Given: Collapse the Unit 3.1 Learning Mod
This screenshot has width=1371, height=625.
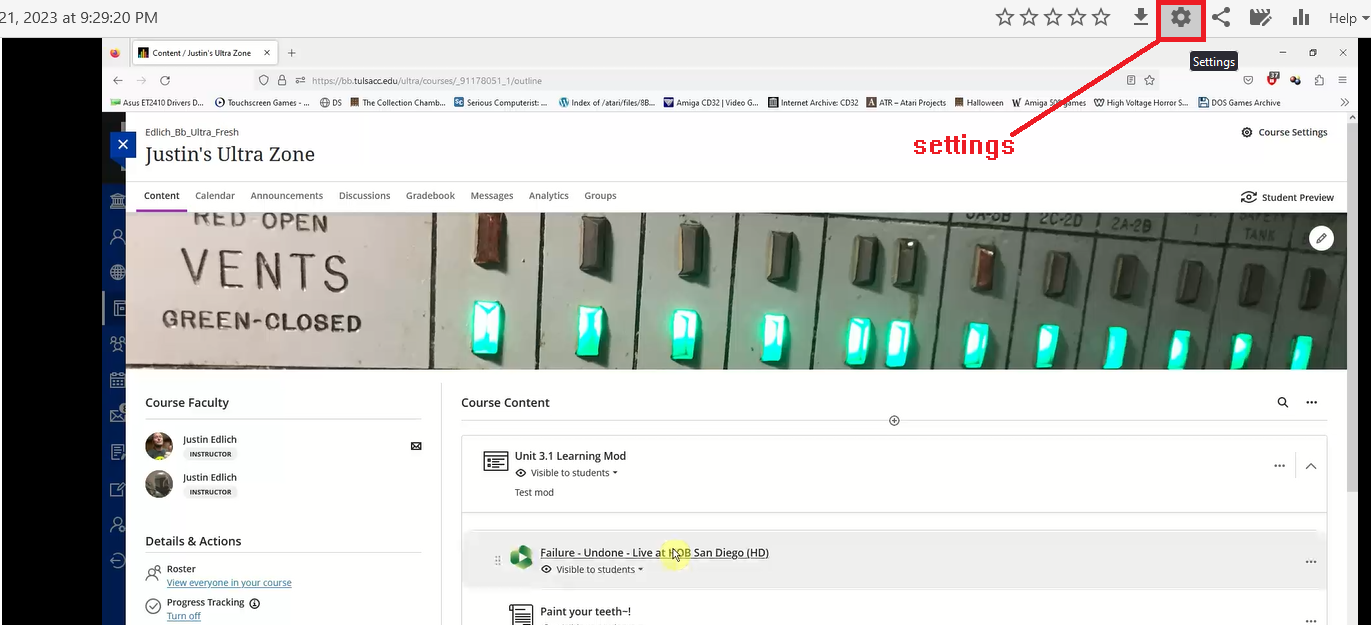Looking at the screenshot, I should [1311, 465].
